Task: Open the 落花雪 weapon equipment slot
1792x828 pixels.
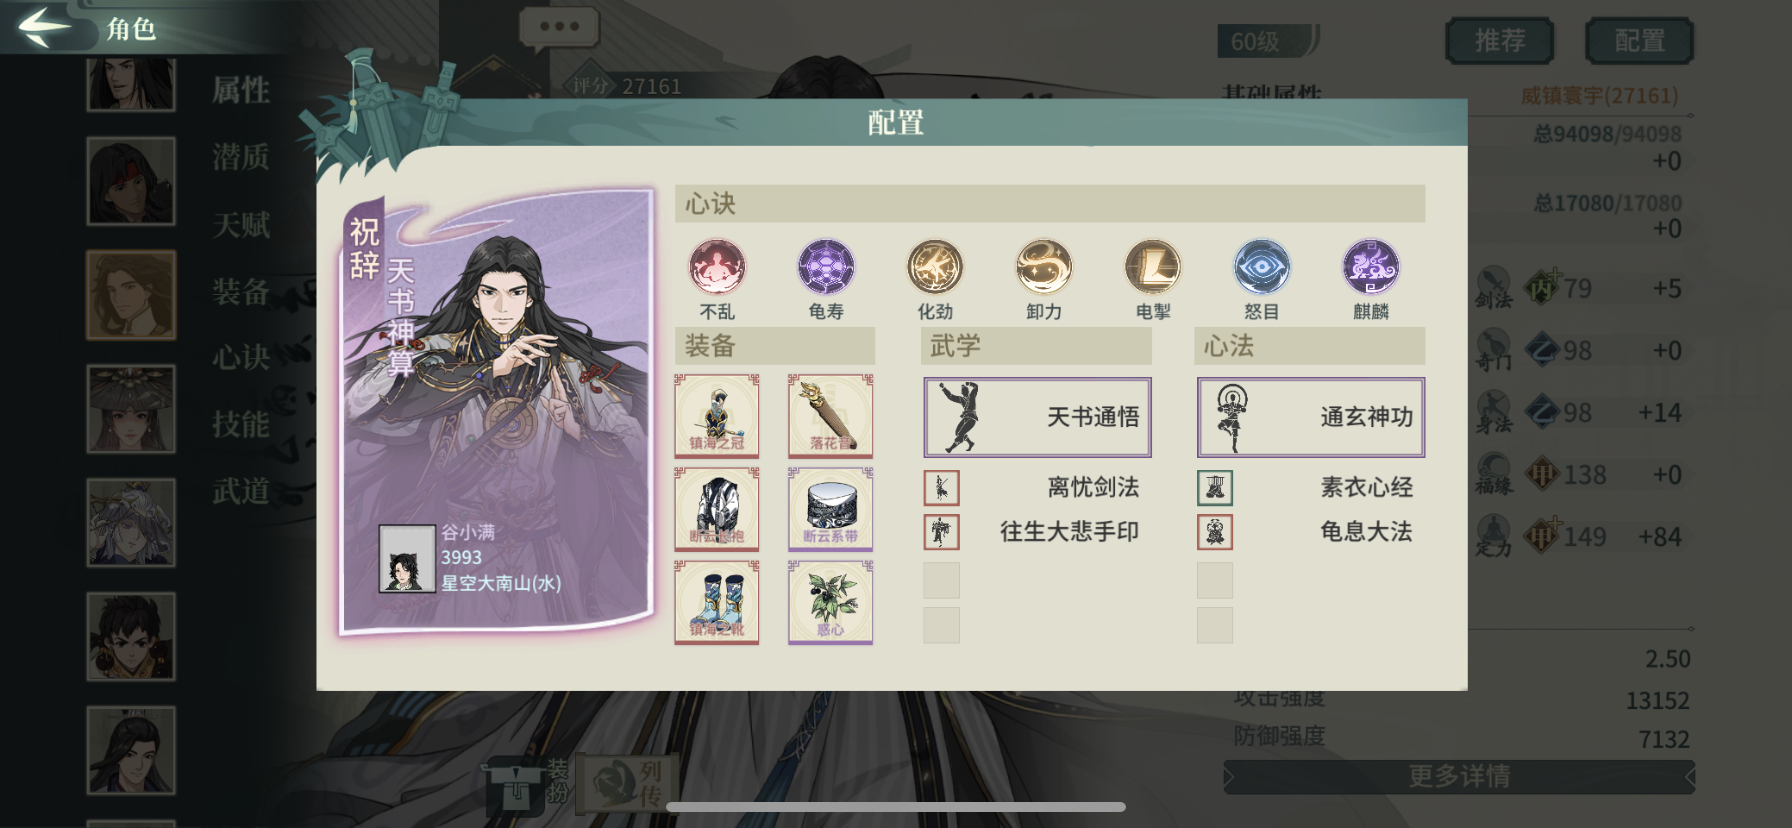Action: tap(830, 416)
